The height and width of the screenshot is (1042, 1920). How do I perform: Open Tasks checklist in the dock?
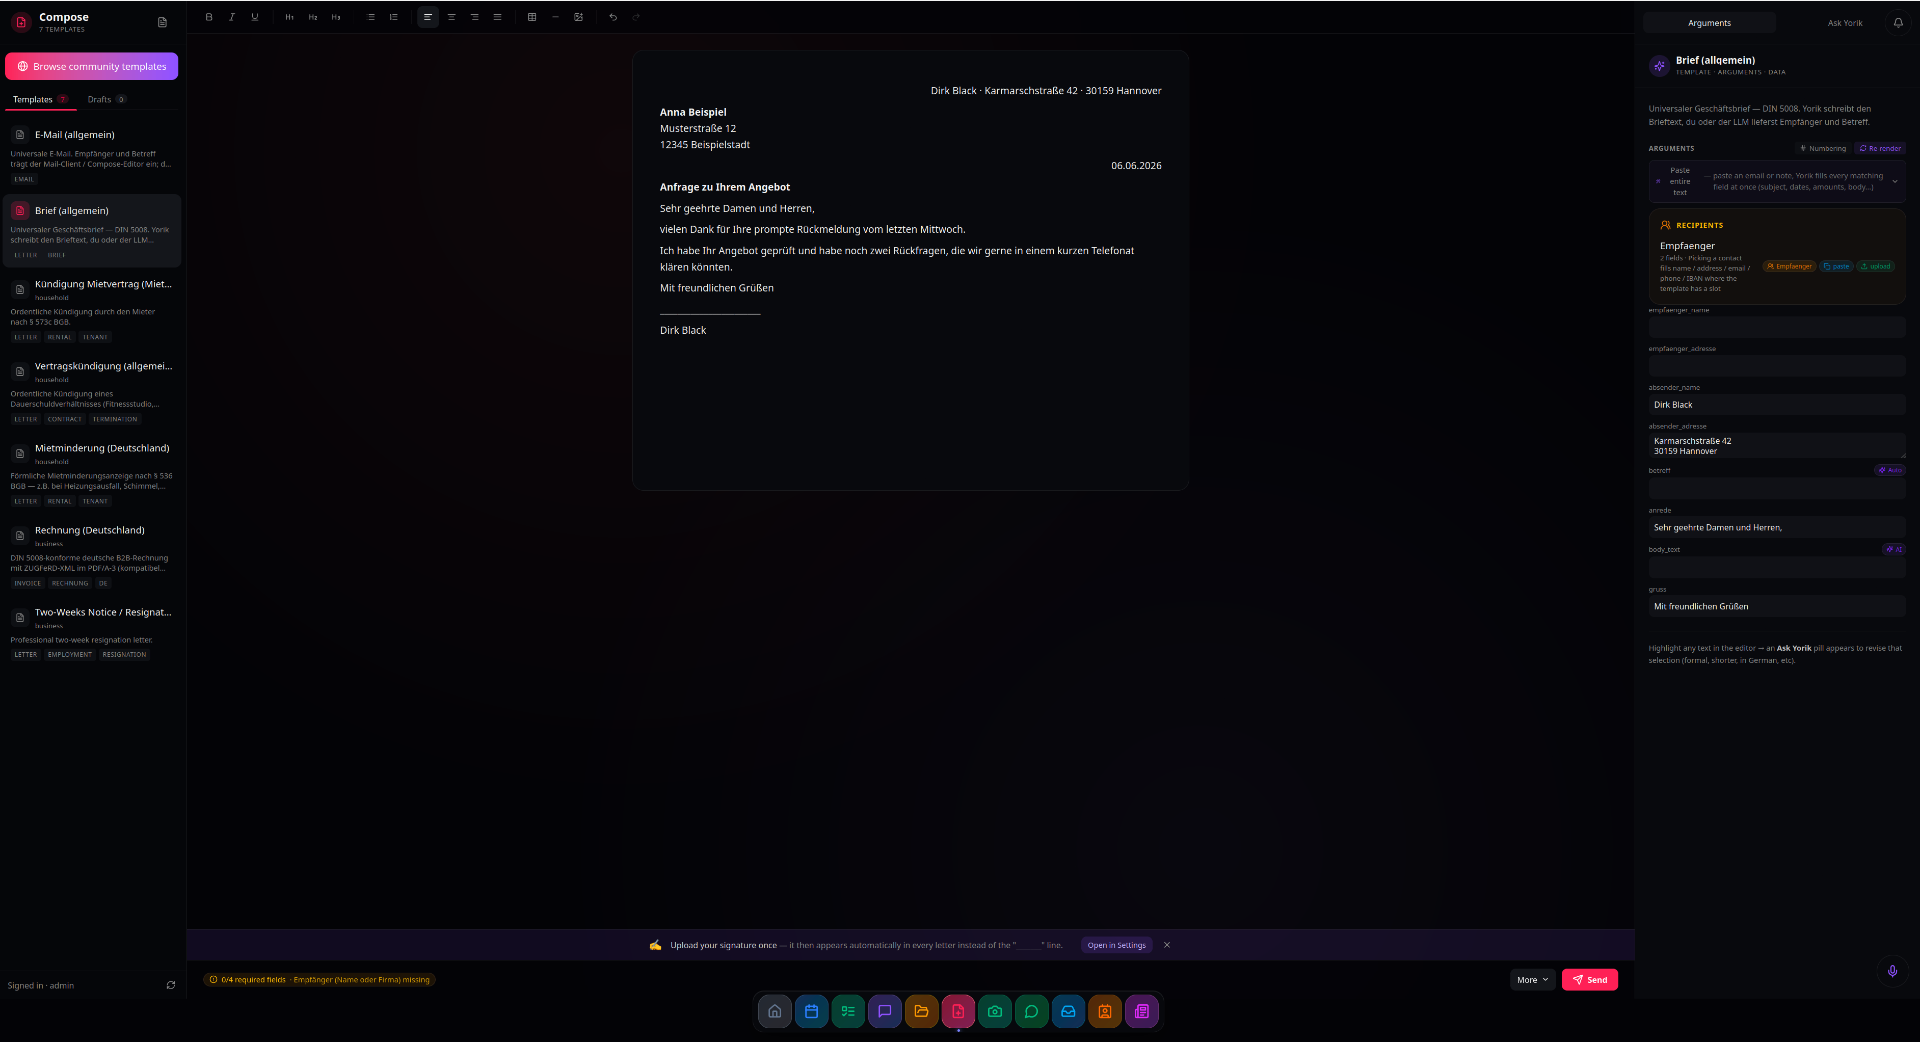[848, 1011]
